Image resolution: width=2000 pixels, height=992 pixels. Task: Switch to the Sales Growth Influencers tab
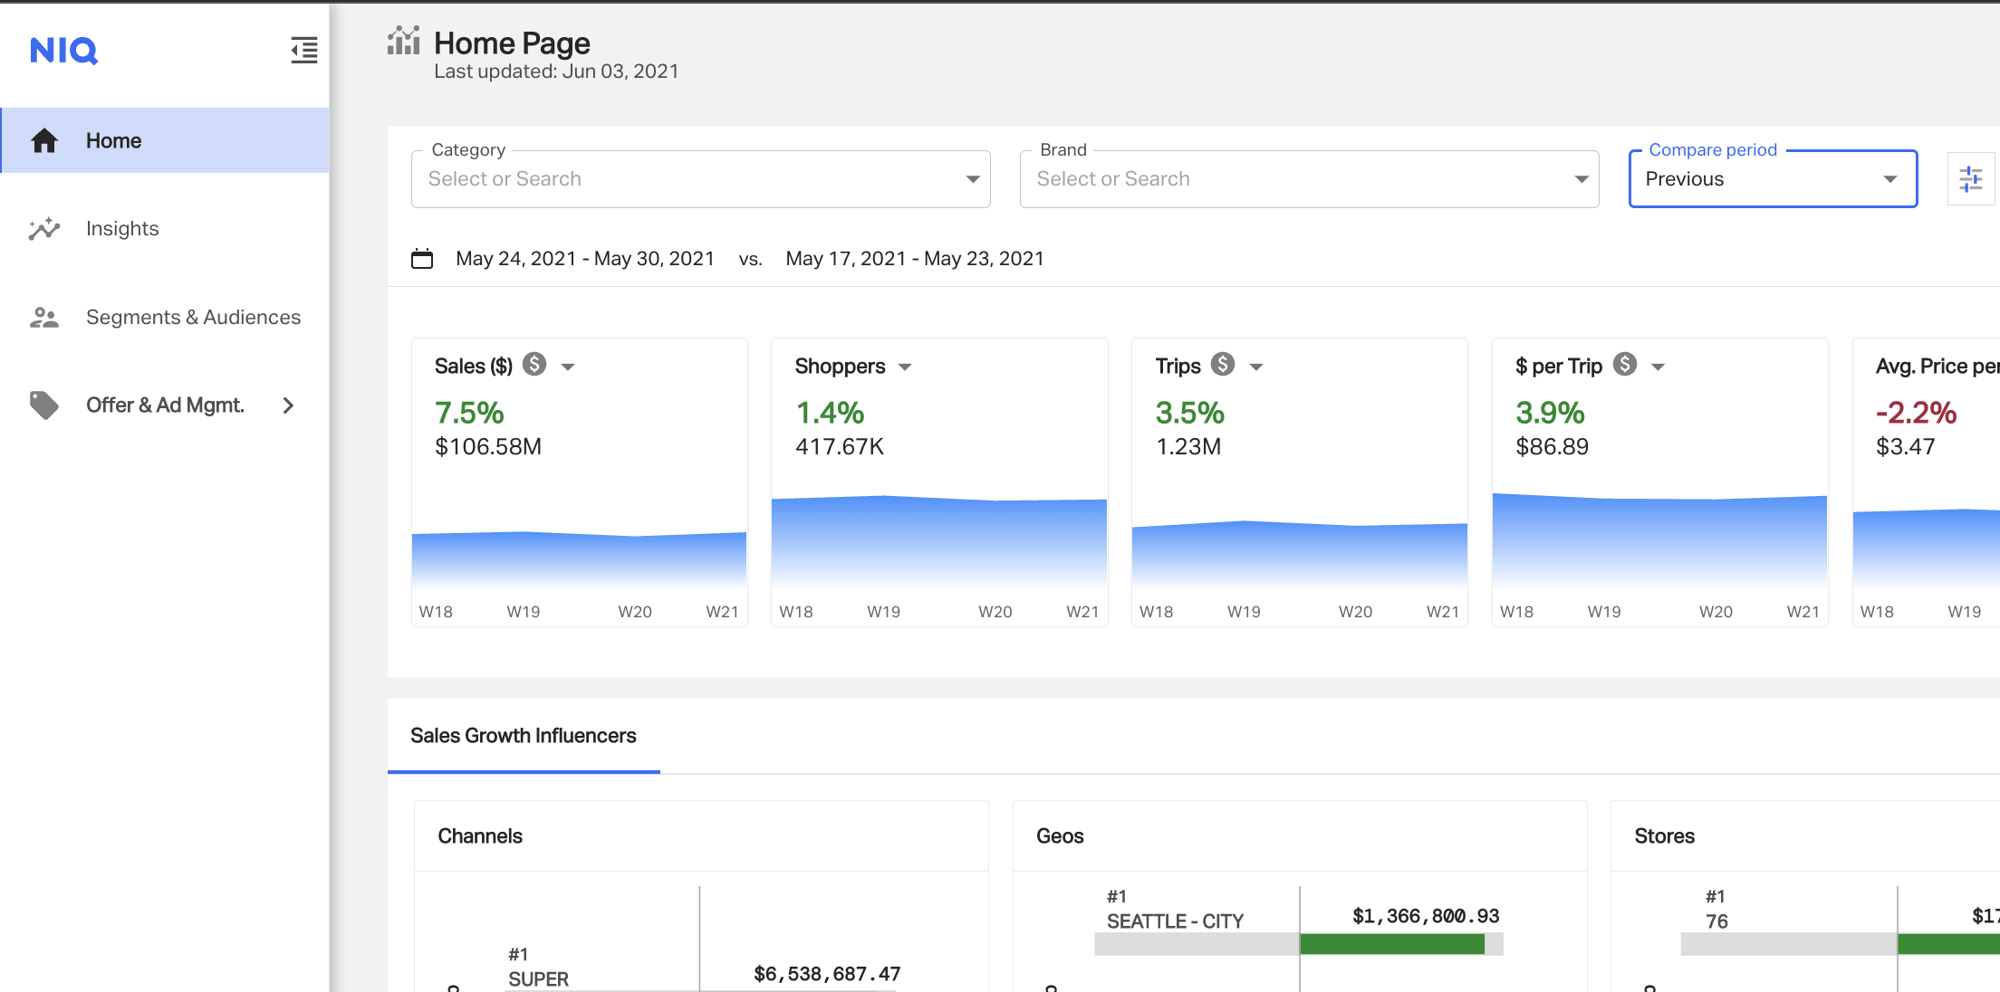[523, 736]
